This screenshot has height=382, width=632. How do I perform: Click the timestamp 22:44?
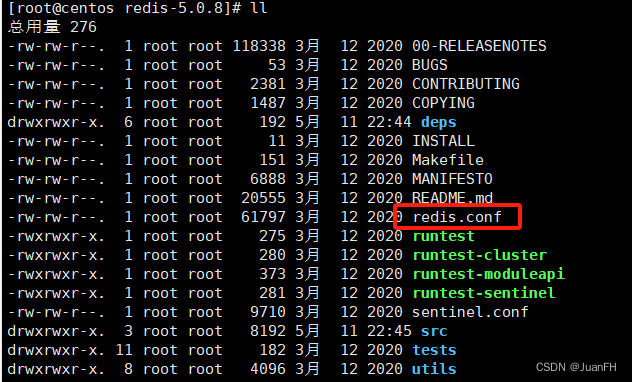(x=389, y=122)
